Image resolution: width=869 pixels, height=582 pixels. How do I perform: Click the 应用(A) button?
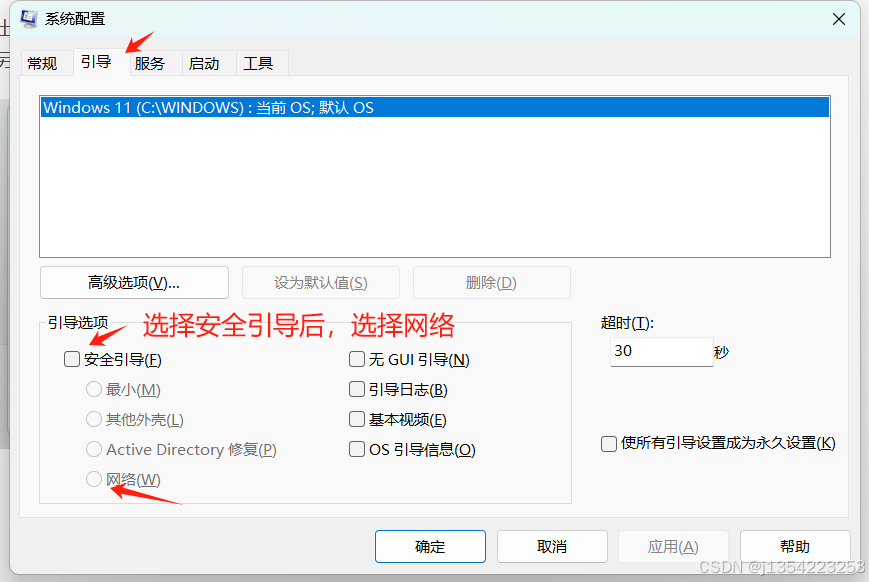coord(673,547)
